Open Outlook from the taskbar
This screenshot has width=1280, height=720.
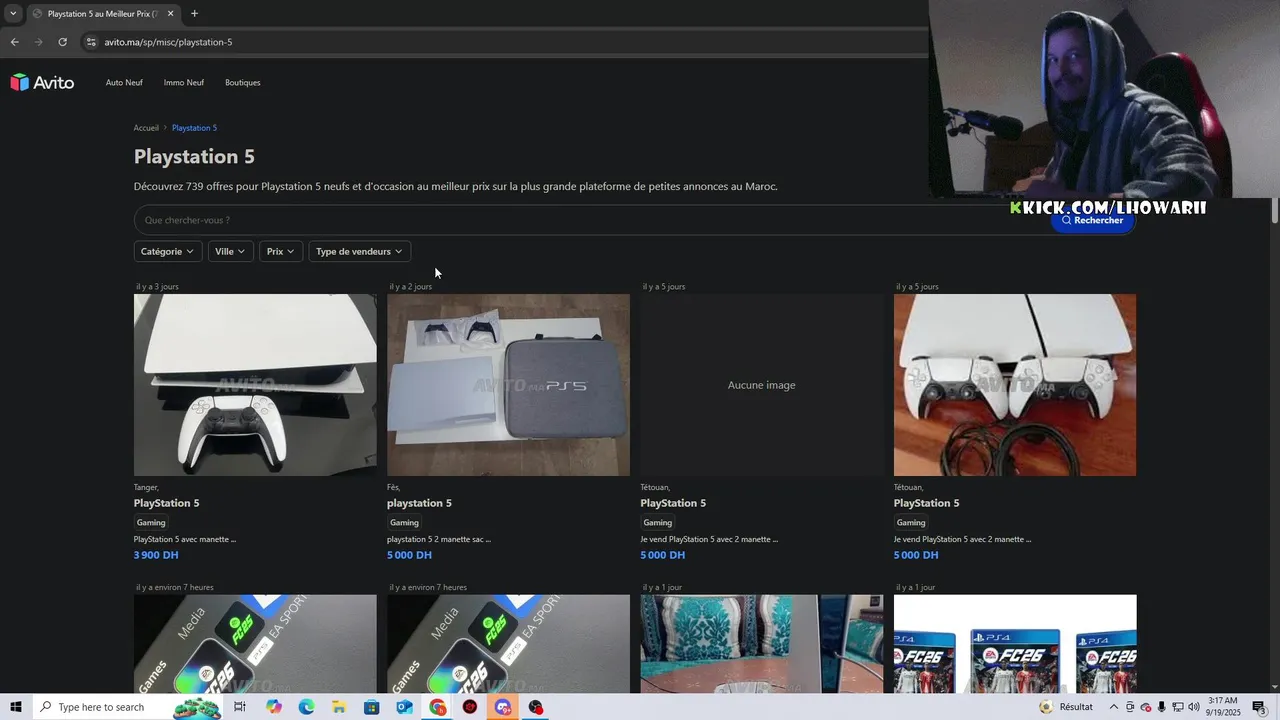404,707
